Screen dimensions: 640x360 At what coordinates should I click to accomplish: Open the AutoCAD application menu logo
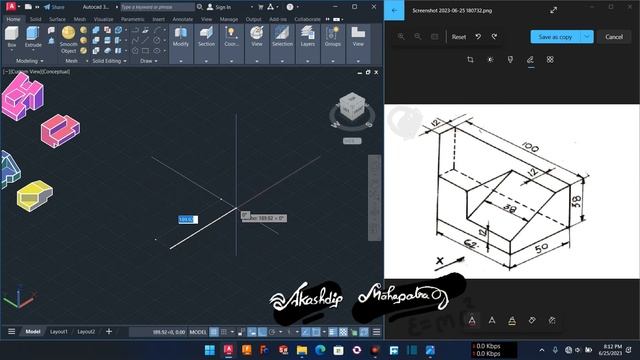(x=11, y=7)
